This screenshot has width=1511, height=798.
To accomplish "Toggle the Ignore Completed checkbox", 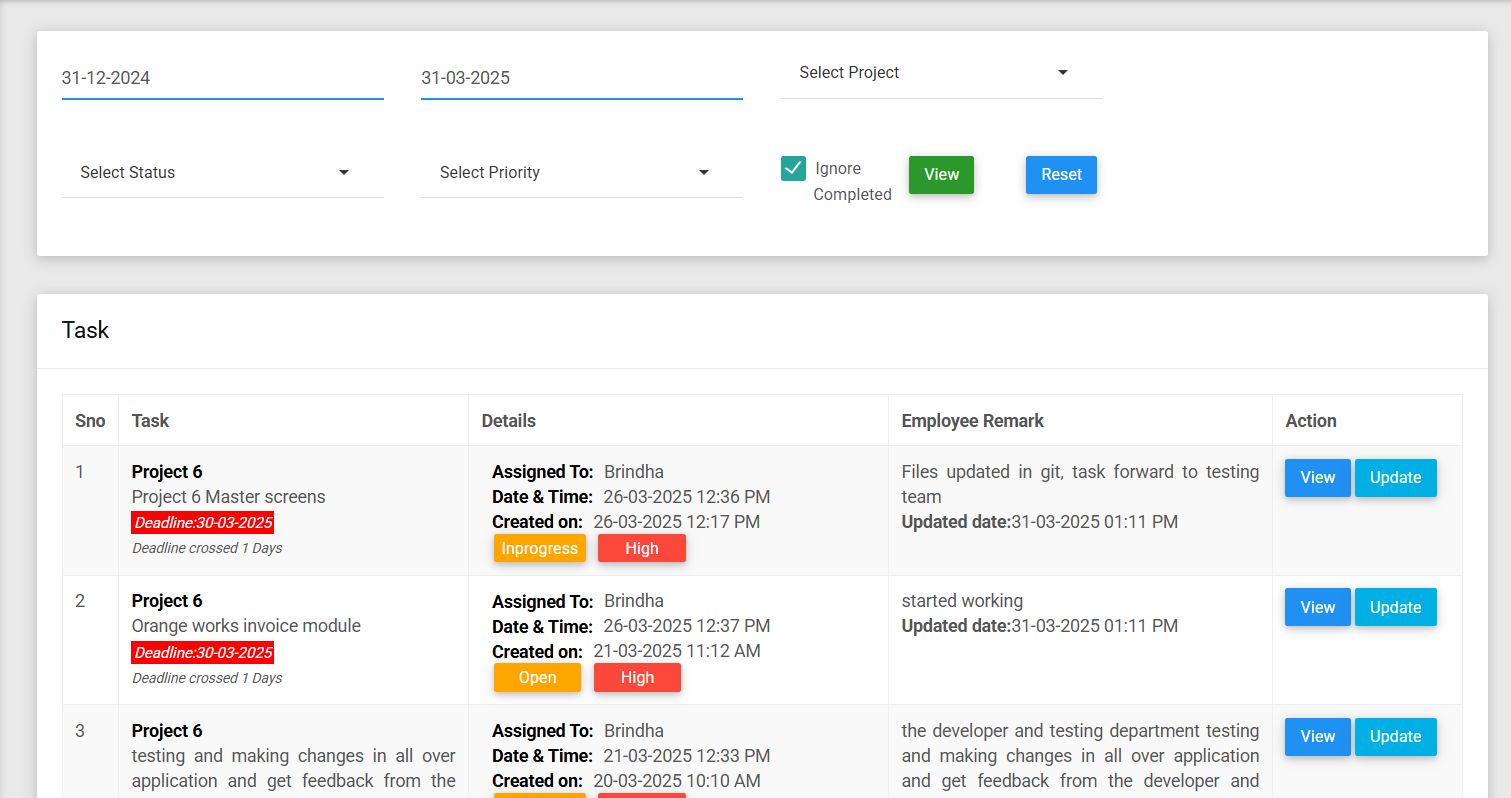I will point(793,169).
